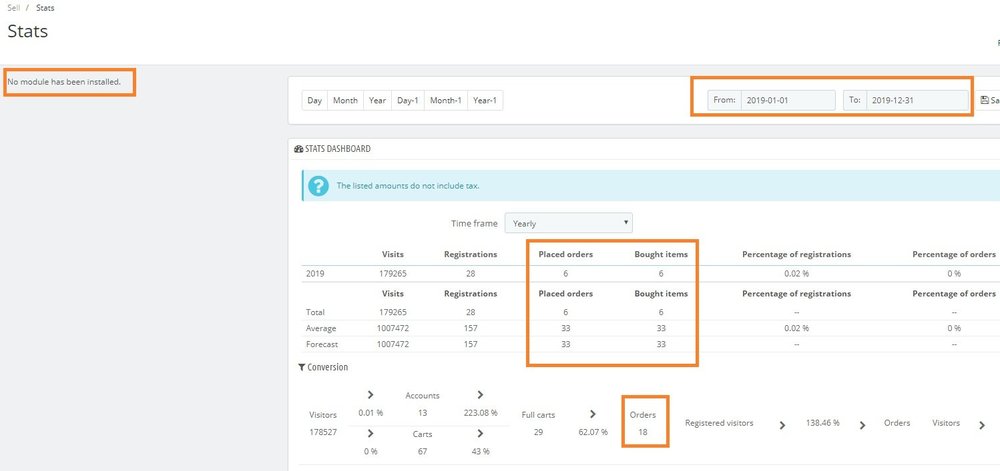Click the Time frame label
Viewport: 1000px width, 471px height.
coord(474,224)
